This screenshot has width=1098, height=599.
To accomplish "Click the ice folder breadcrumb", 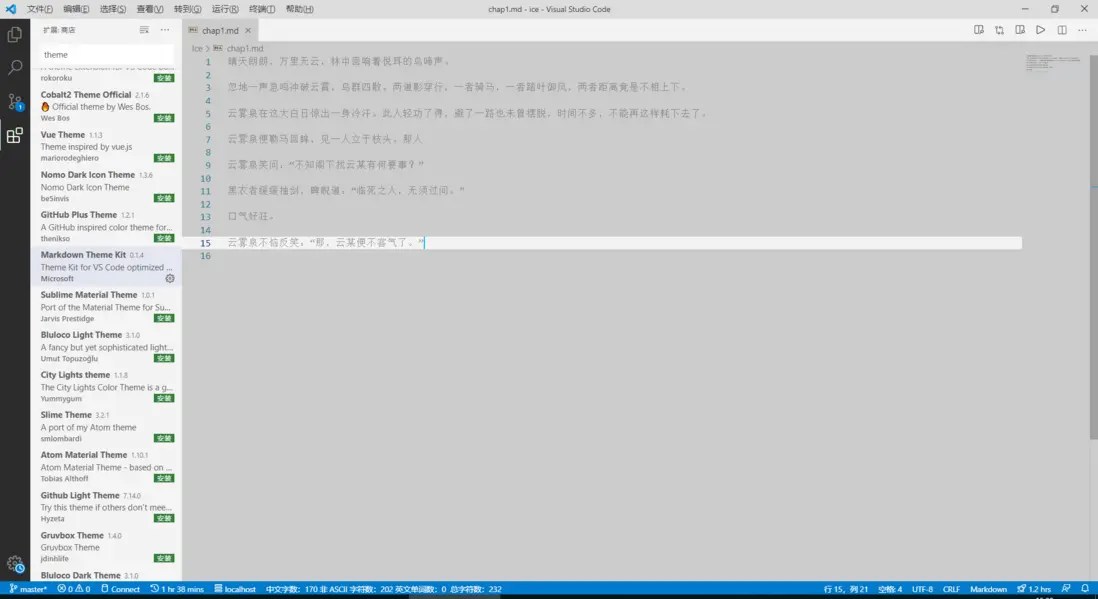I will [197, 48].
